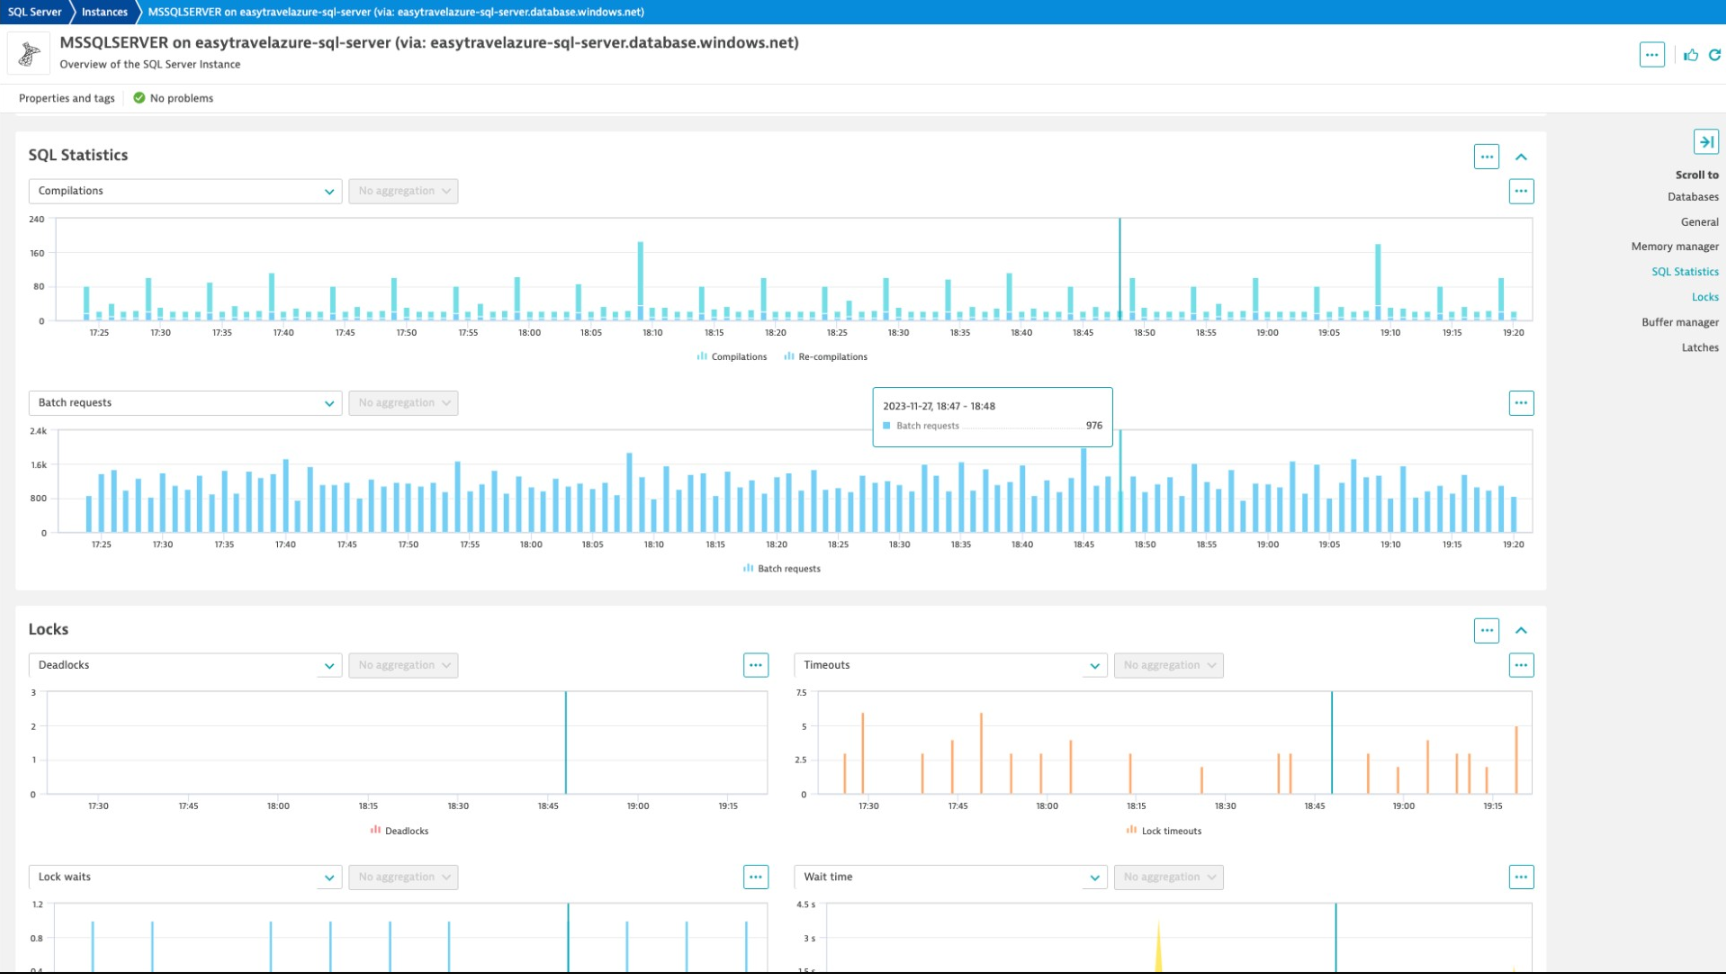Open Batch requests chart options menu

point(1520,403)
